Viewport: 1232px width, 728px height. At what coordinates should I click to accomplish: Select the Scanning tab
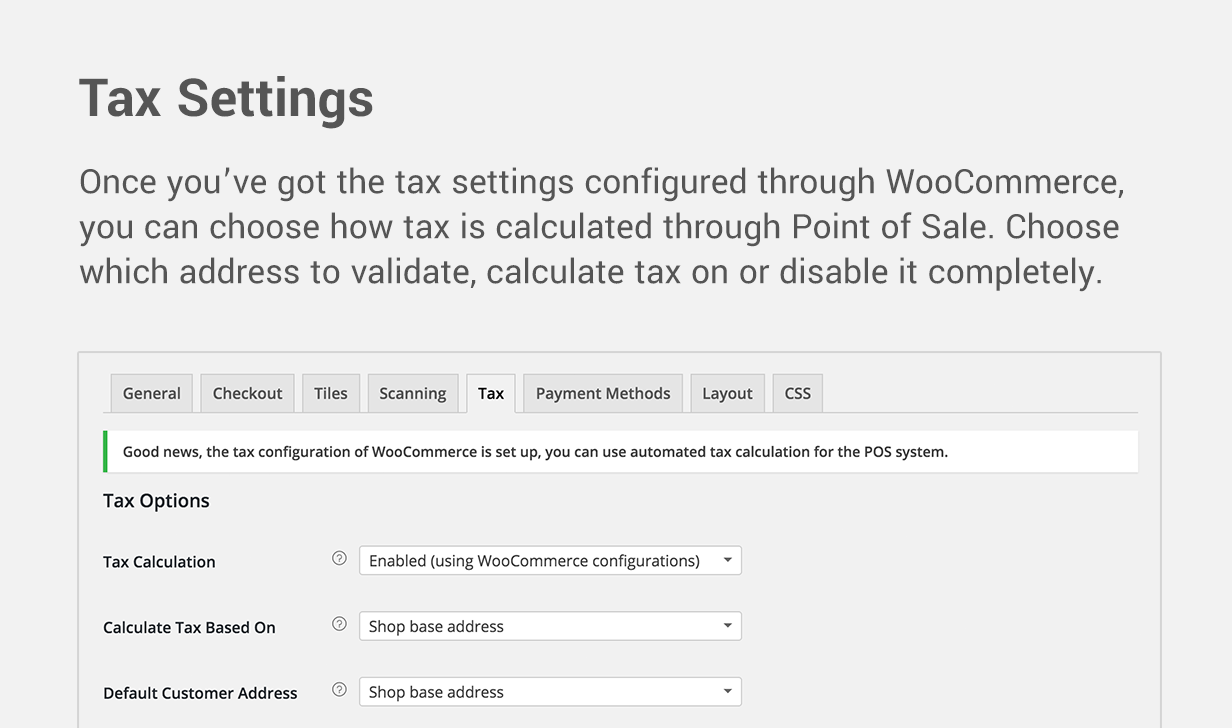click(x=413, y=393)
